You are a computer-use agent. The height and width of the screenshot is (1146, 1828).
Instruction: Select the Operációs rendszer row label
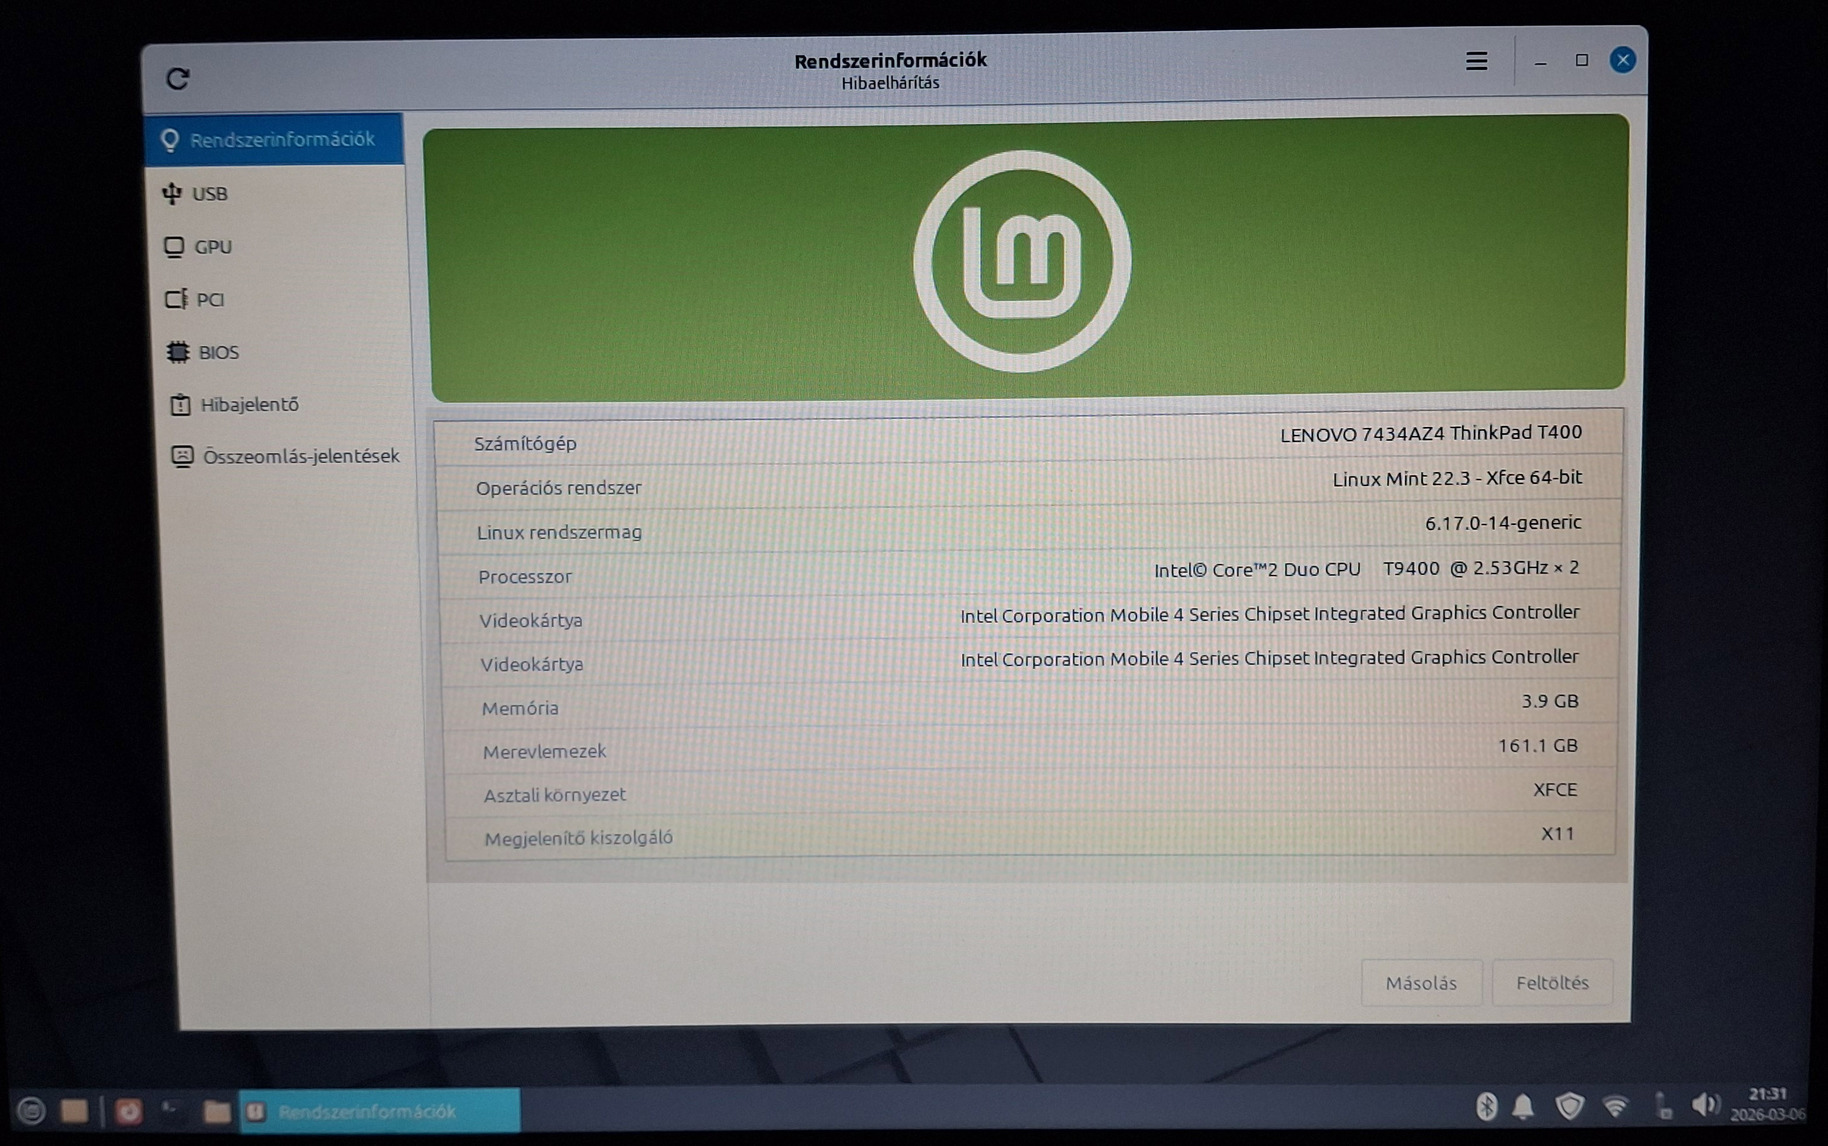tap(558, 488)
